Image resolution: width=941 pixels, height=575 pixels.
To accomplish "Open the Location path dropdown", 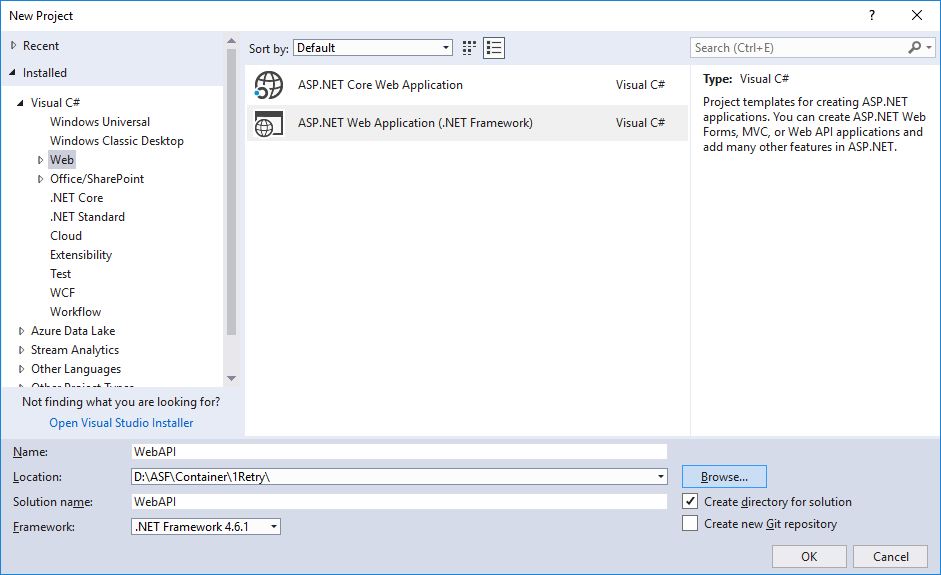I will (x=661, y=477).
